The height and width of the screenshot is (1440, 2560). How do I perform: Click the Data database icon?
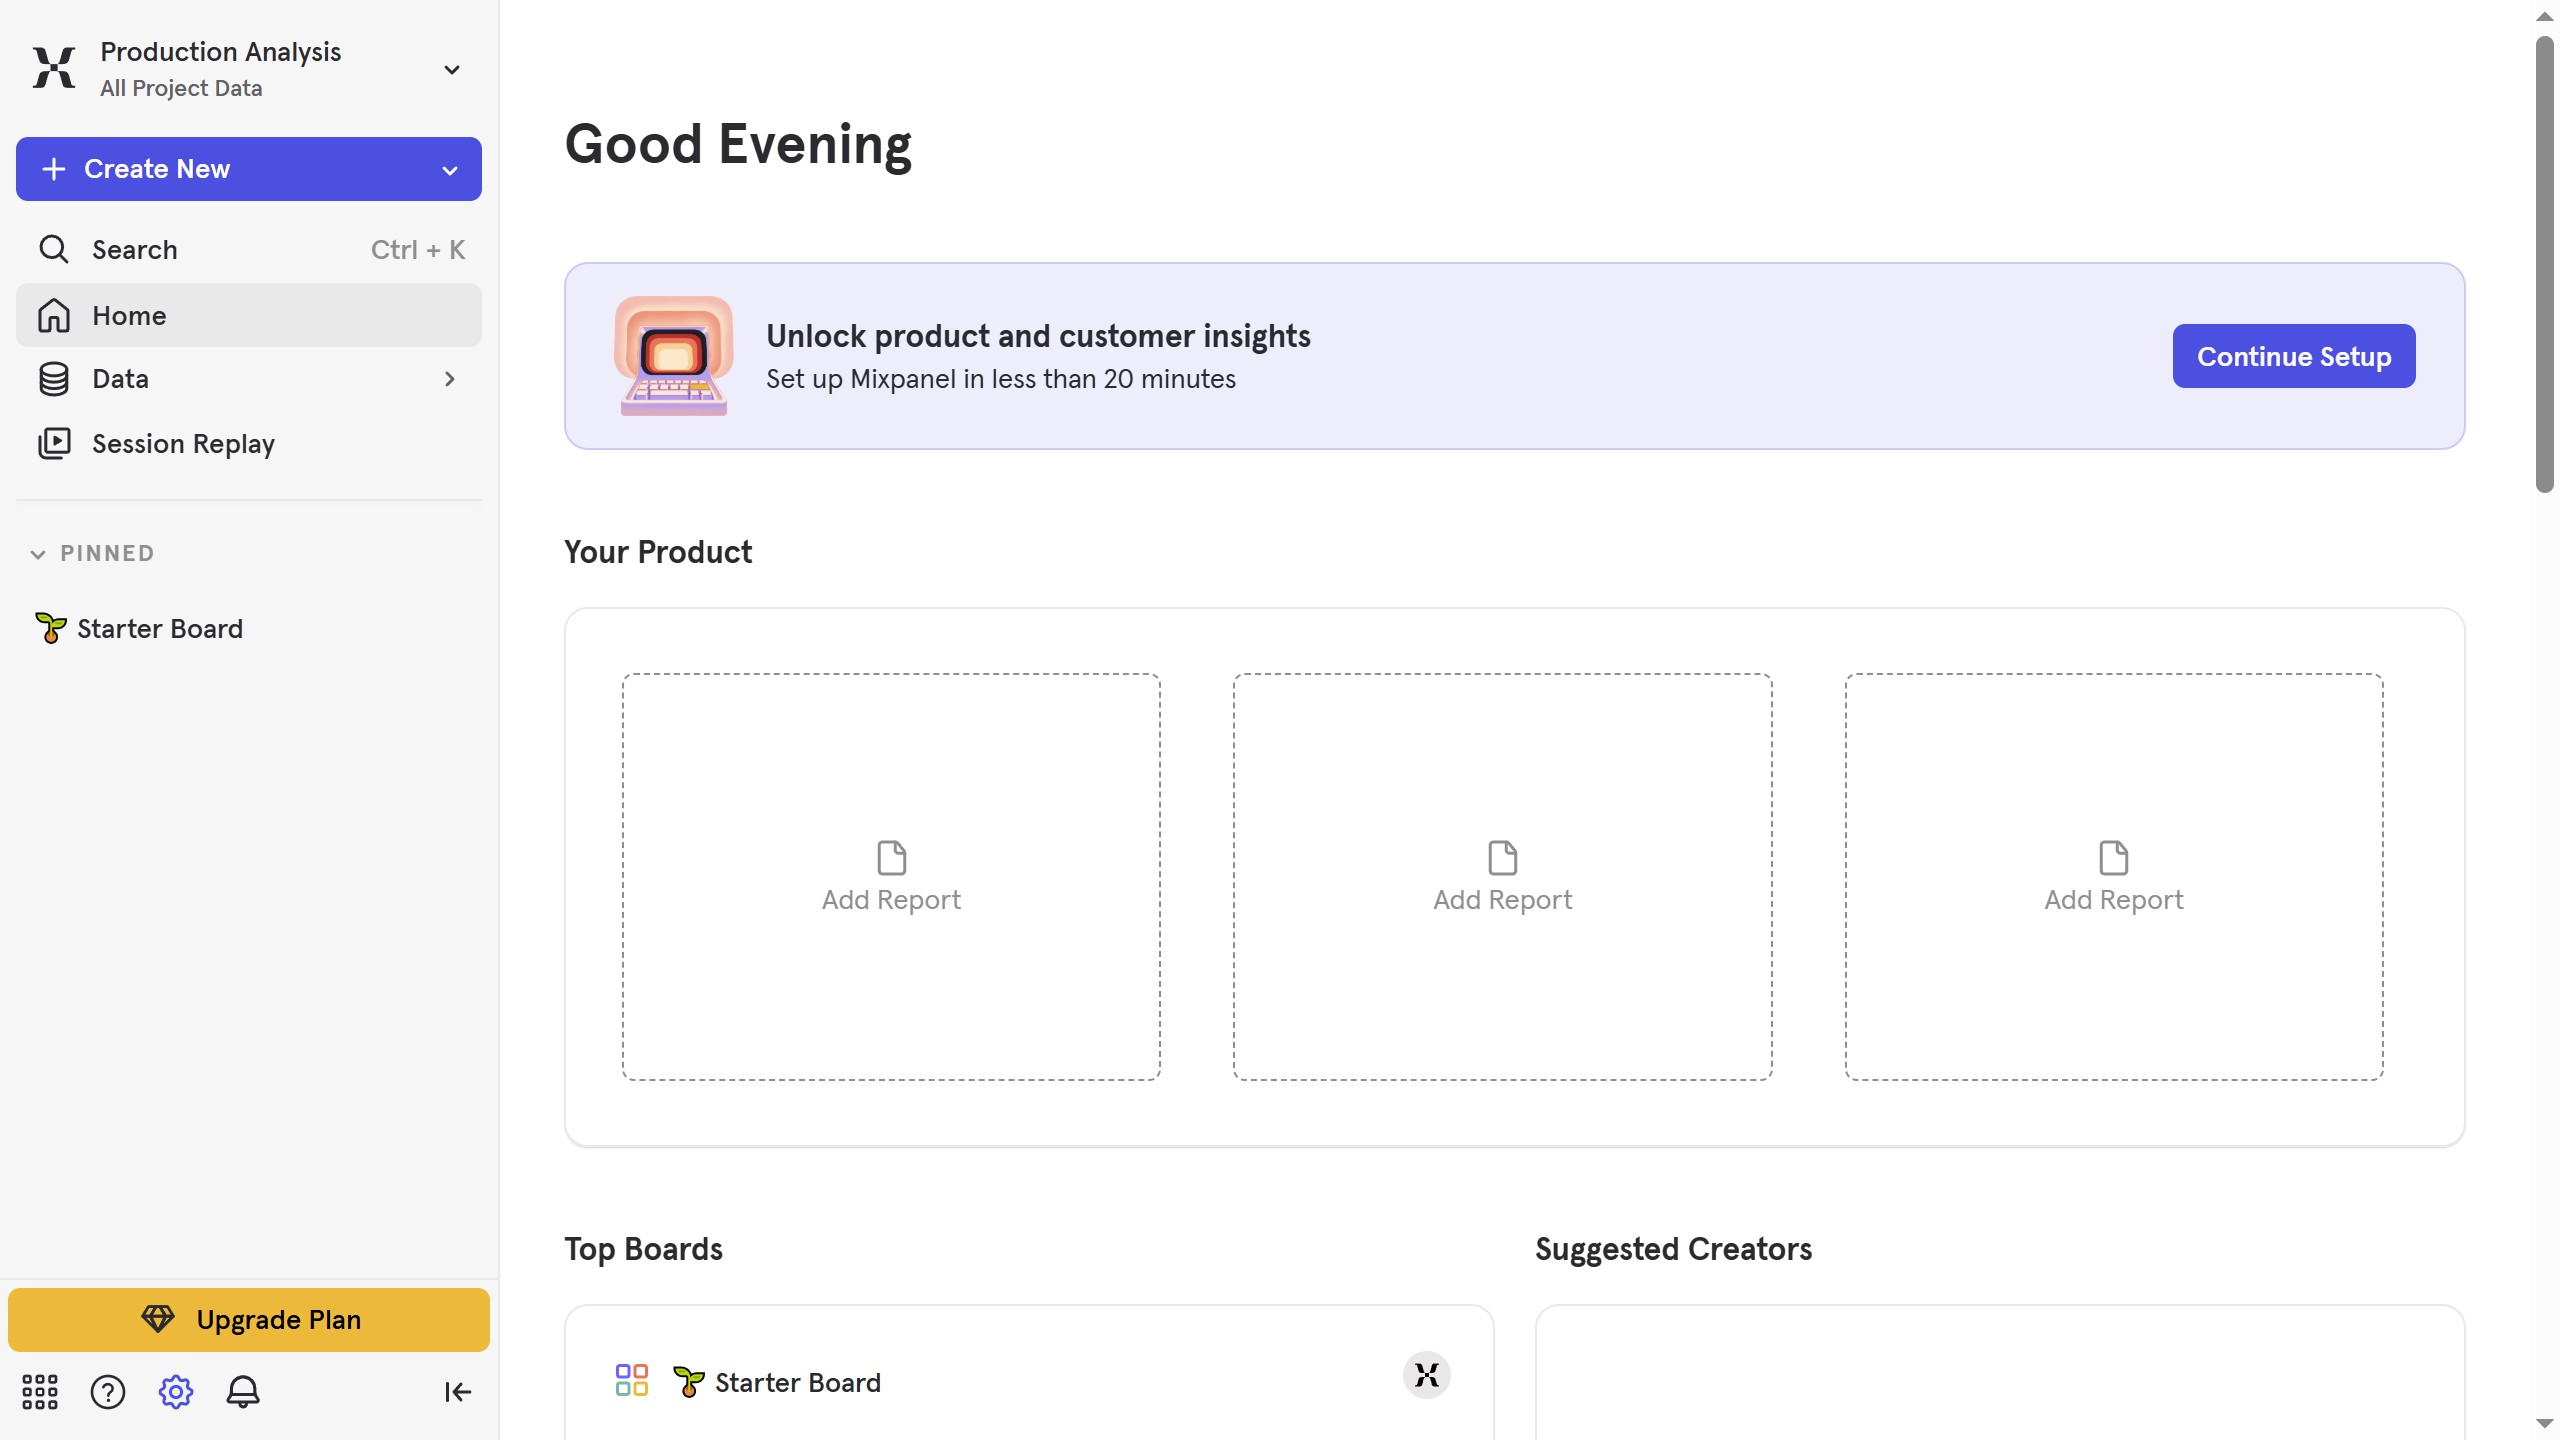point(54,379)
